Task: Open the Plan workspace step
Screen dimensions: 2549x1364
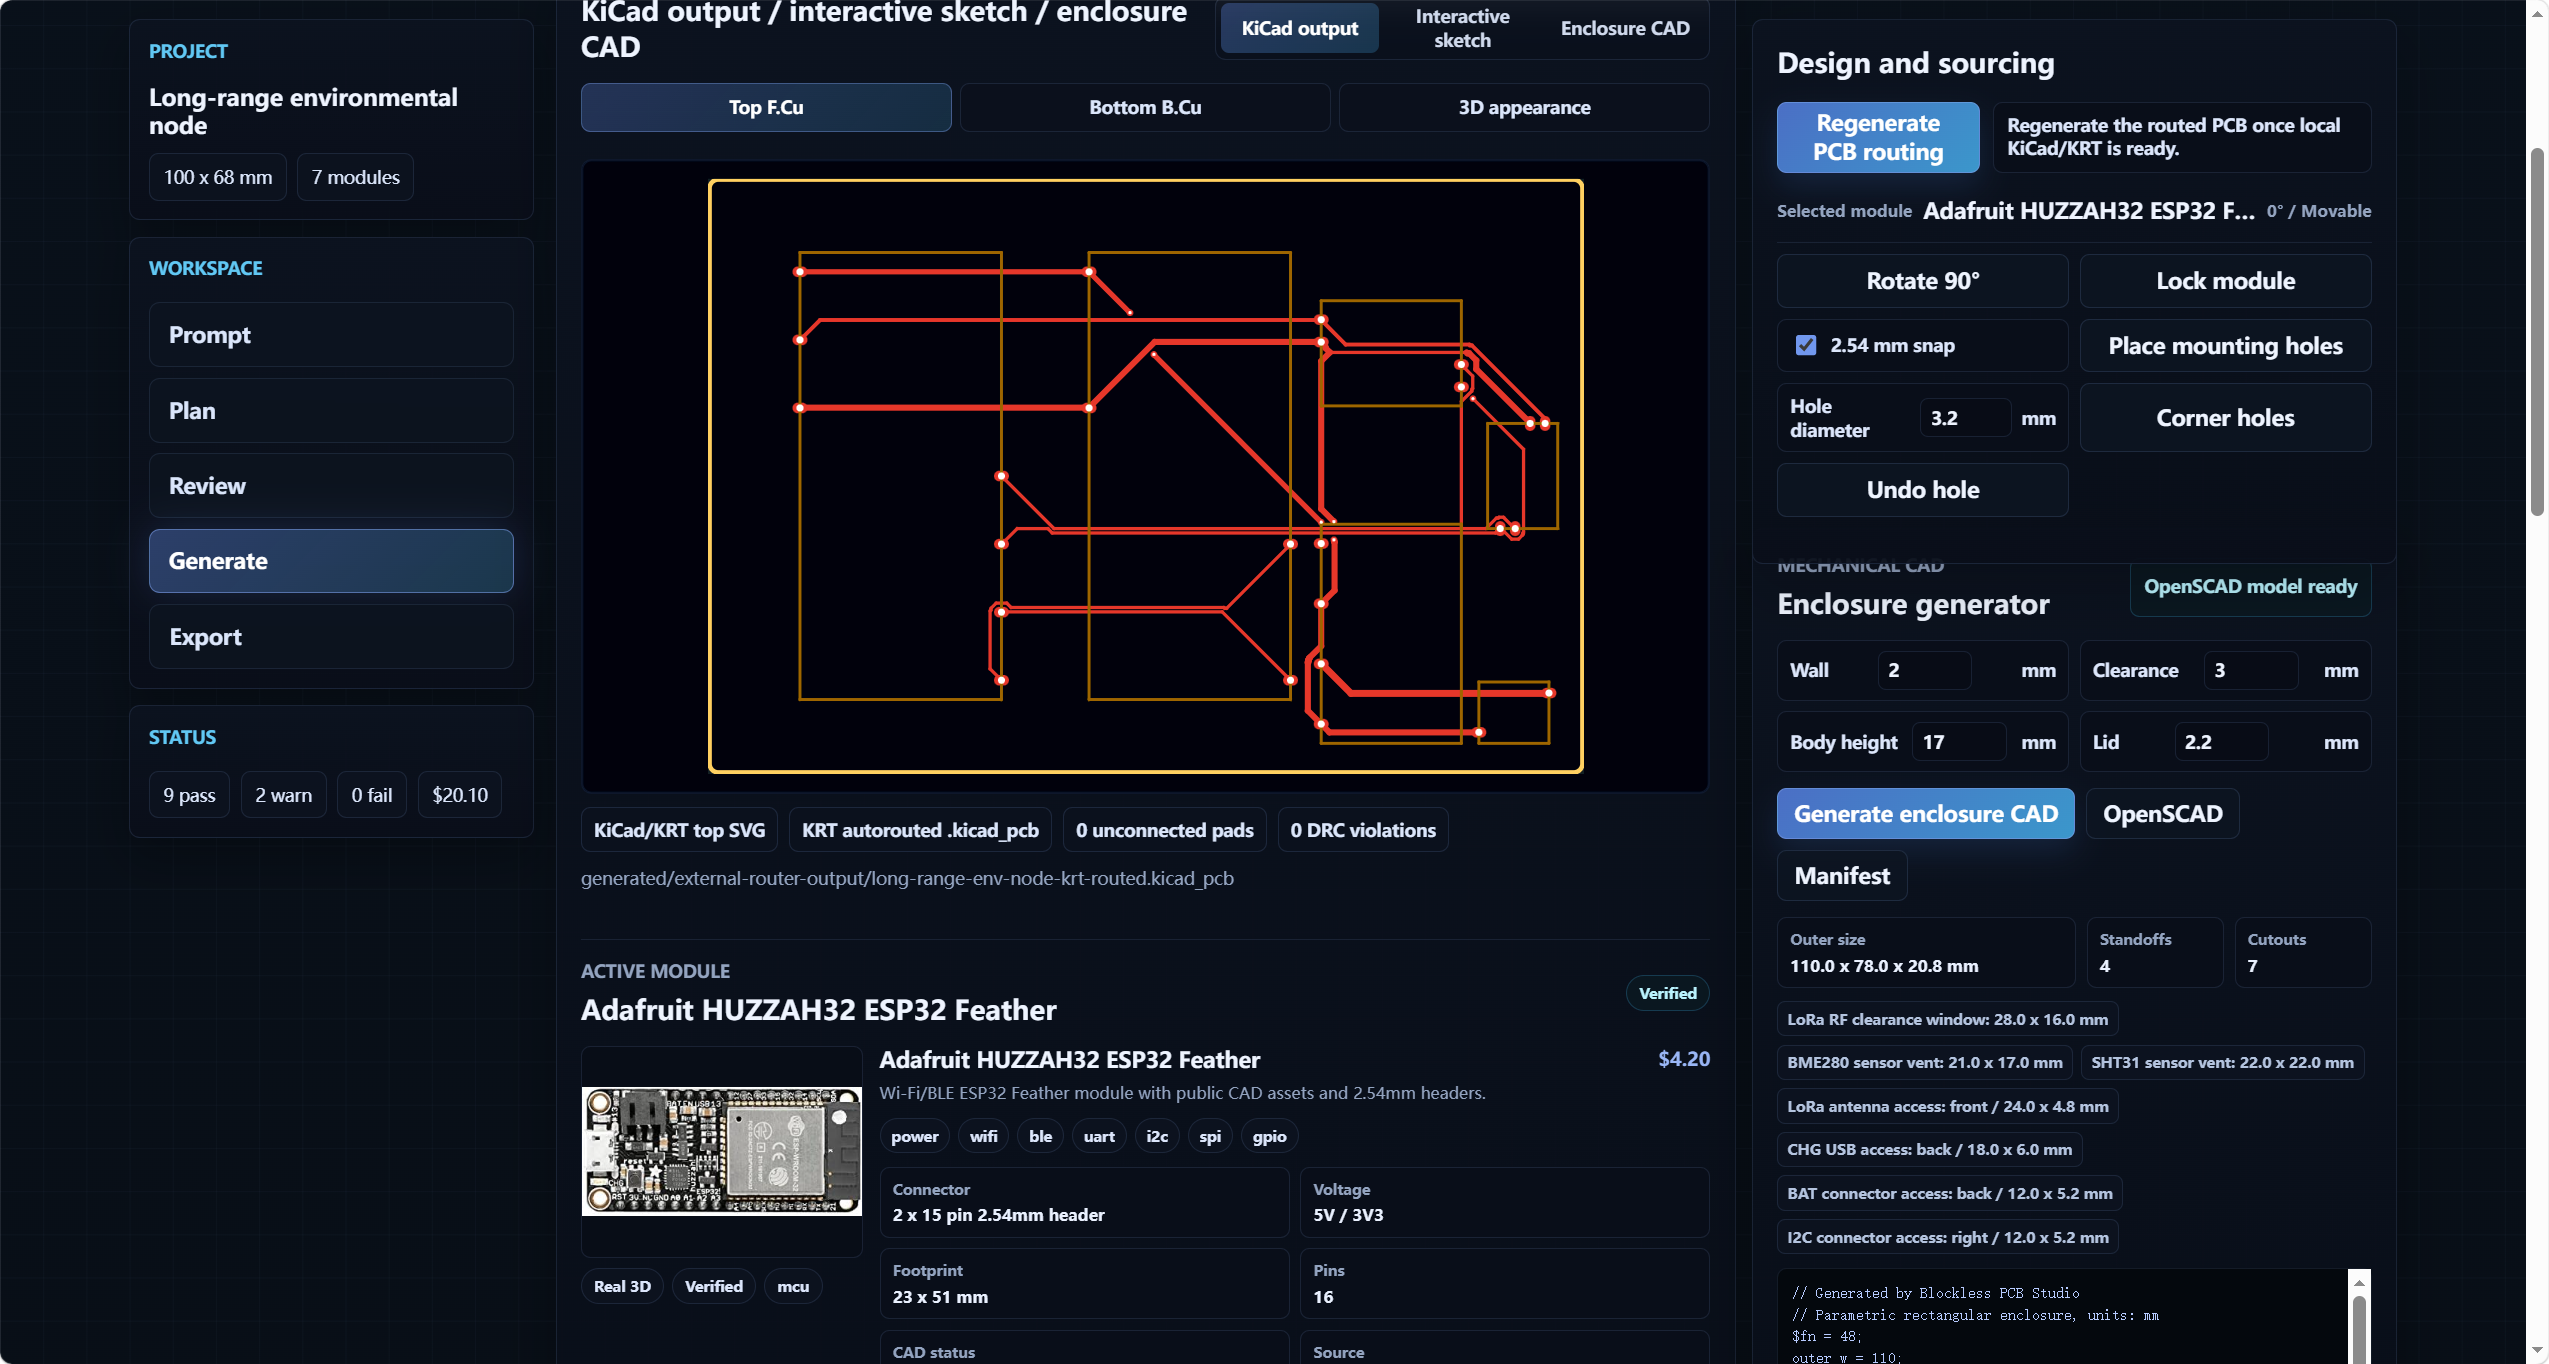Action: [x=331, y=411]
